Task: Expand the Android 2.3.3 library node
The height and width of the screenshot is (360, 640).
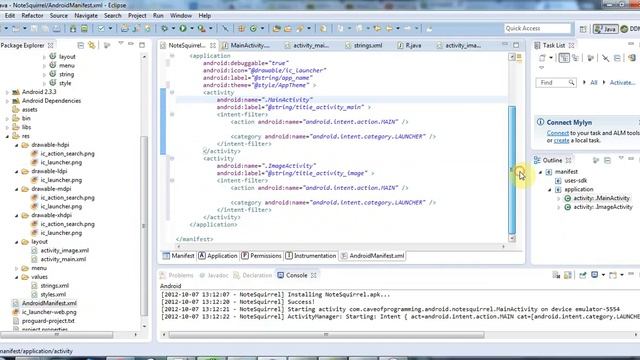Action: coord(7,92)
